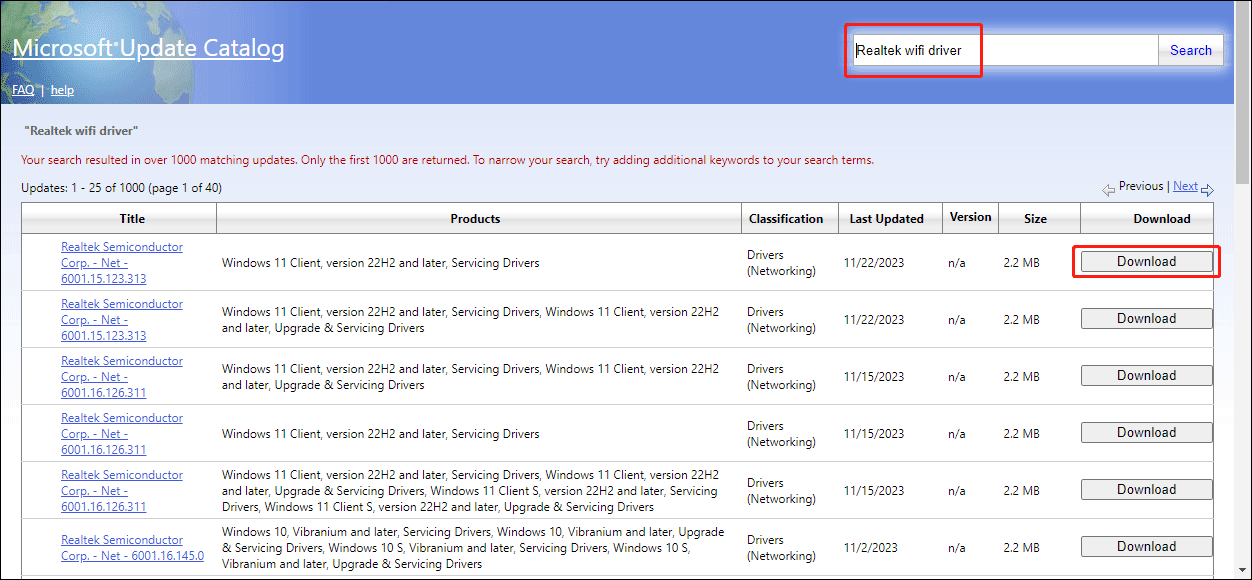Download the third listed Realtek driver
Image resolution: width=1252 pixels, height=580 pixels.
pos(1146,375)
